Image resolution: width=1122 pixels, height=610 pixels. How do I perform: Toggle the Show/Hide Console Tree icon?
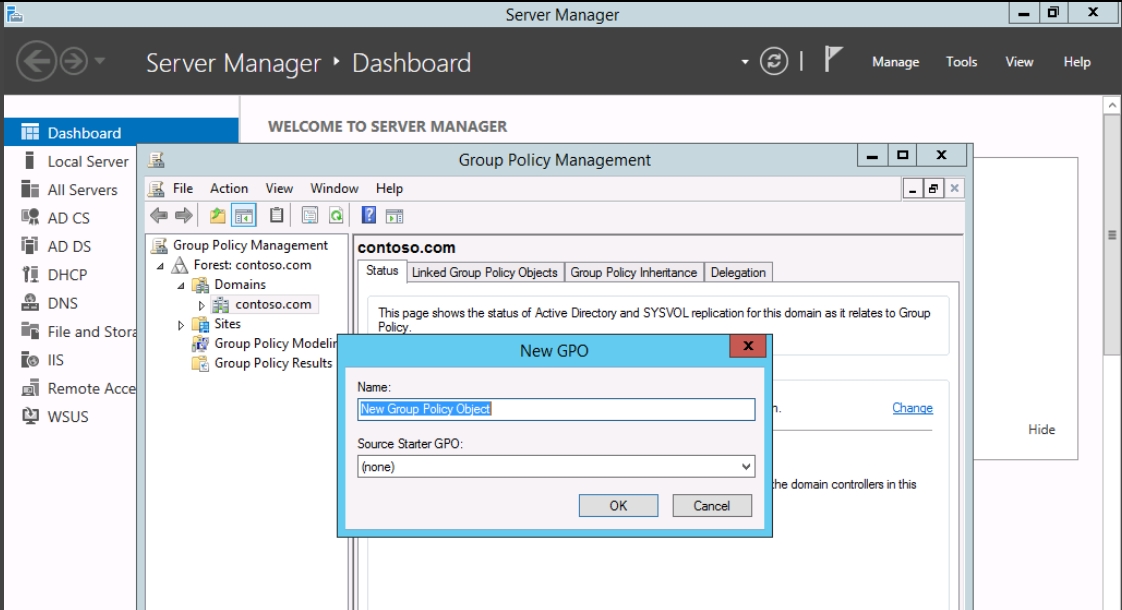click(242, 215)
